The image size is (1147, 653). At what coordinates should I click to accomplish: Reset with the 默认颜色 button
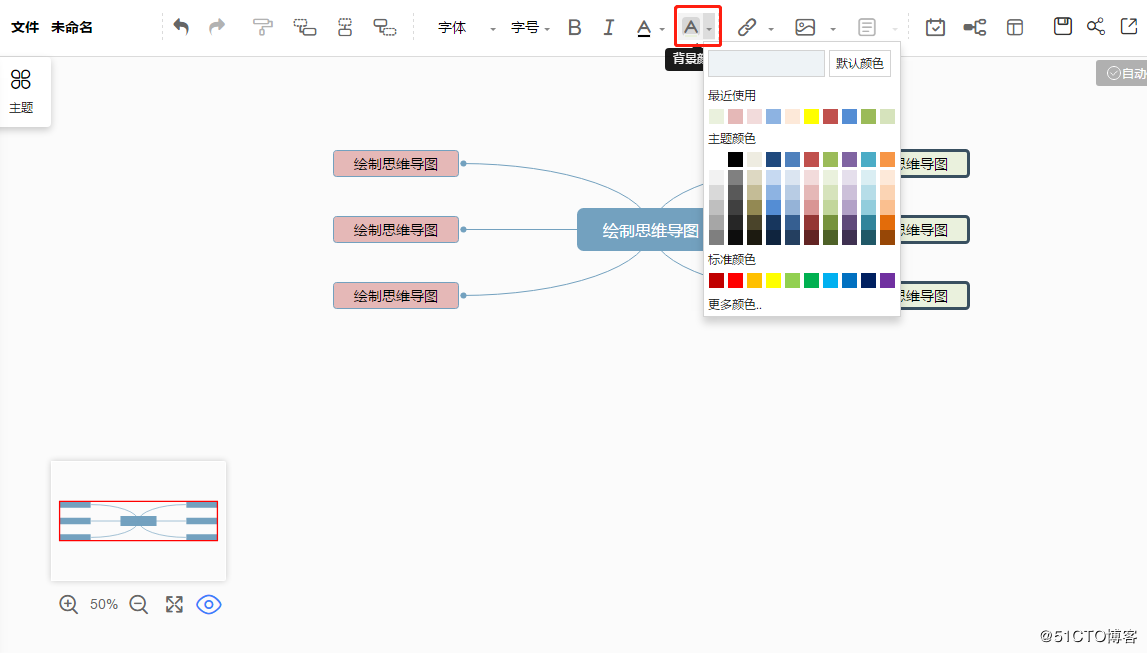tap(860, 64)
